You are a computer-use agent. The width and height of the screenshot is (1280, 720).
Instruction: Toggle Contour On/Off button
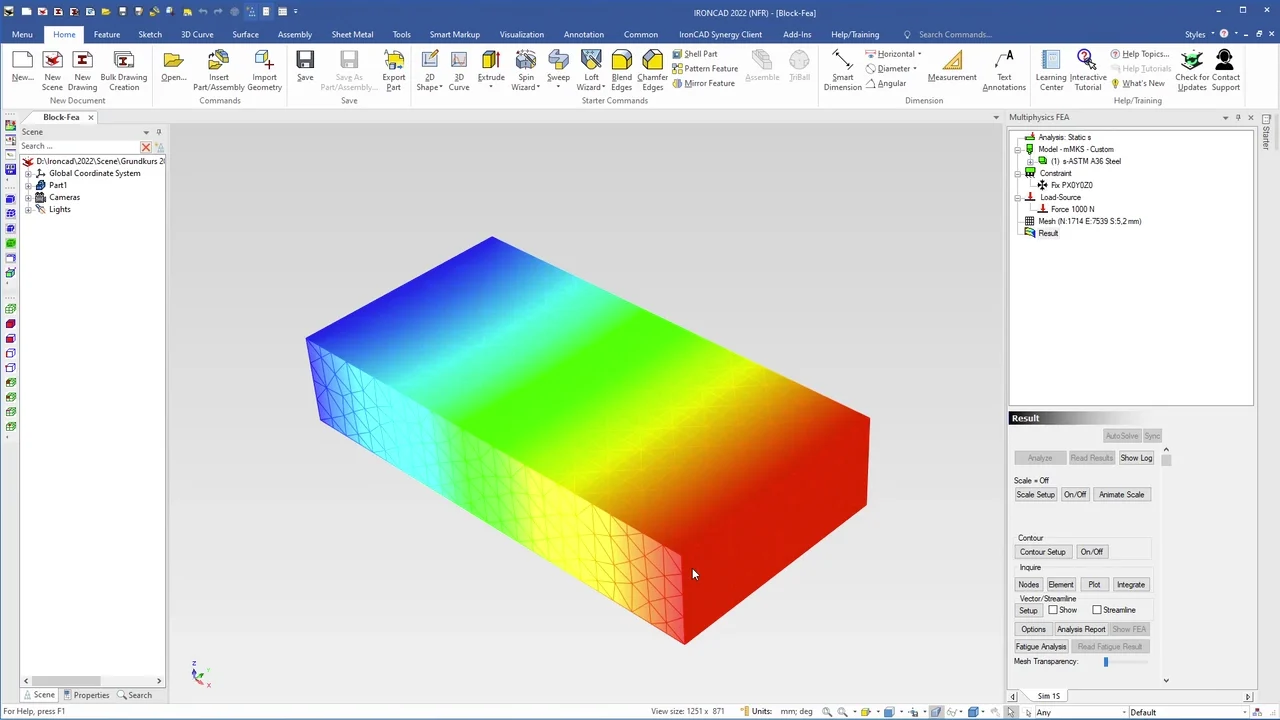(x=1092, y=552)
